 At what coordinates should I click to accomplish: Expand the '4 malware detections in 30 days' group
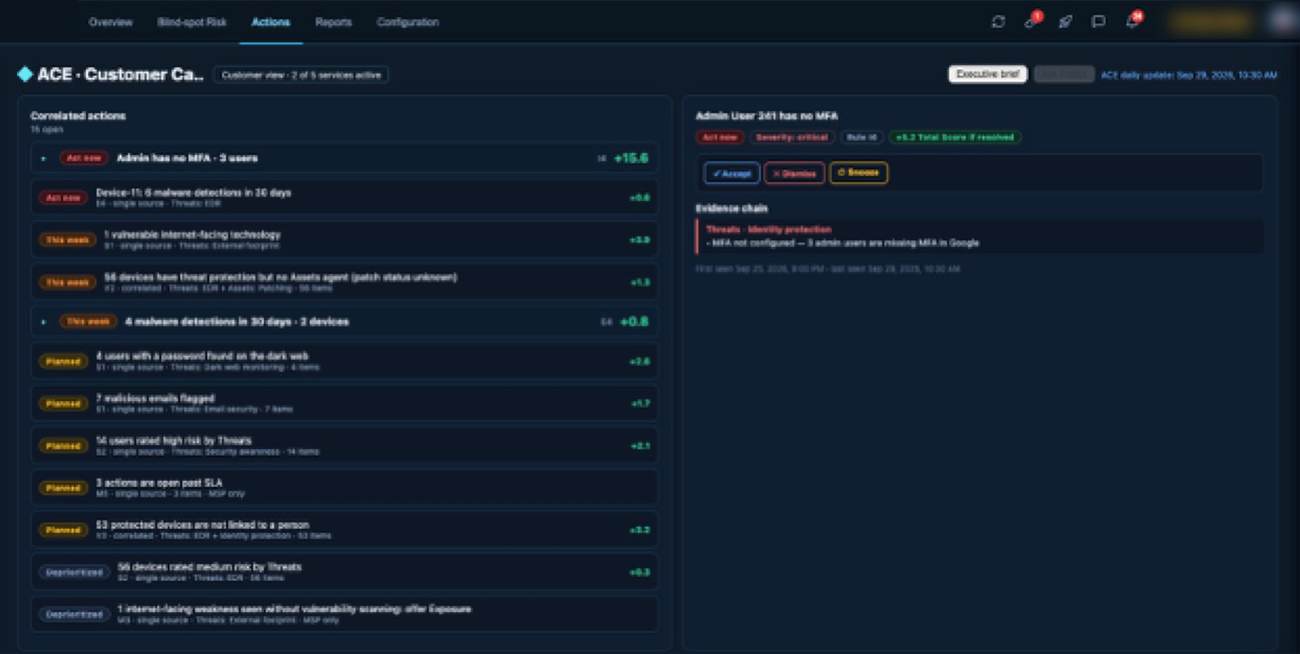pos(43,322)
